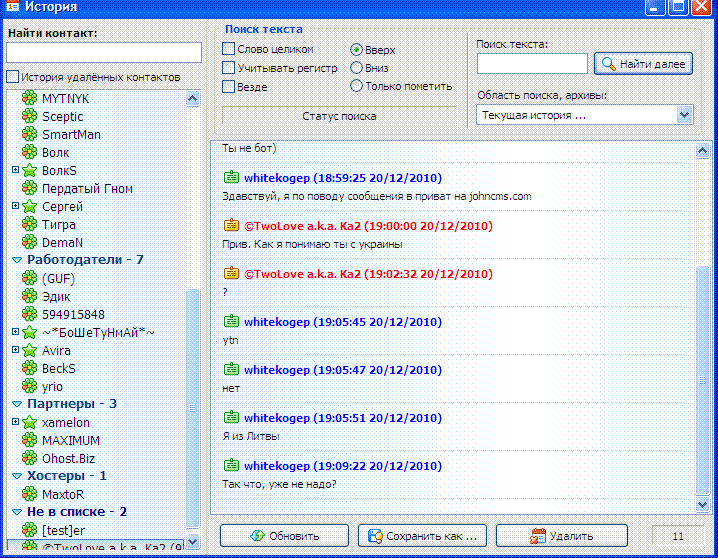The width and height of the screenshot is (718, 558).
Task: Click the yellow message icon at 19:00:00
Action: point(231,225)
